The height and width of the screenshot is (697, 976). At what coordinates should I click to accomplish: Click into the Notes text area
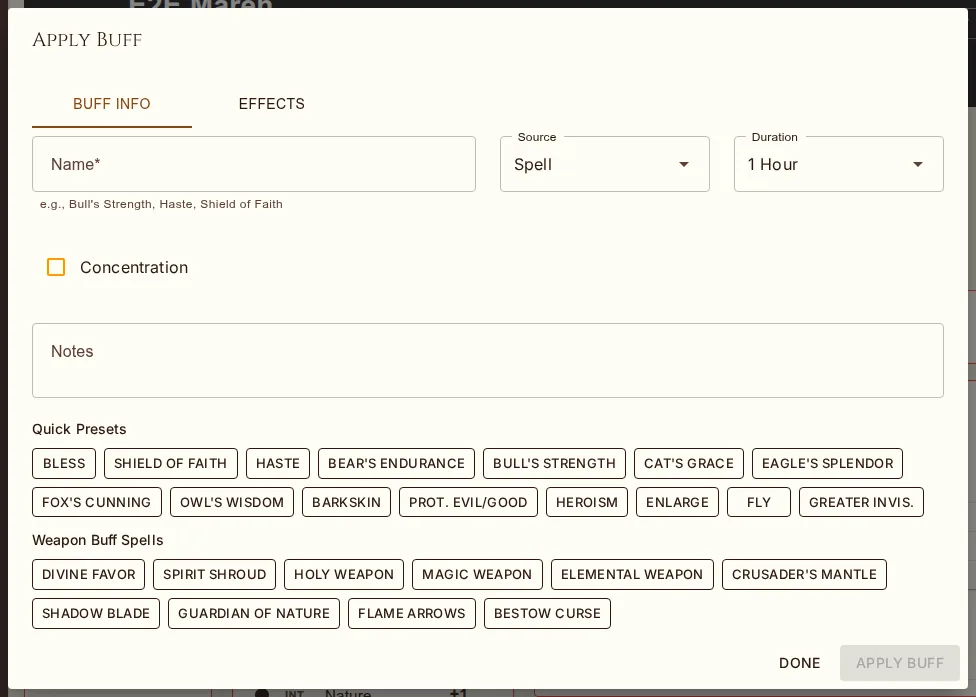[488, 360]
